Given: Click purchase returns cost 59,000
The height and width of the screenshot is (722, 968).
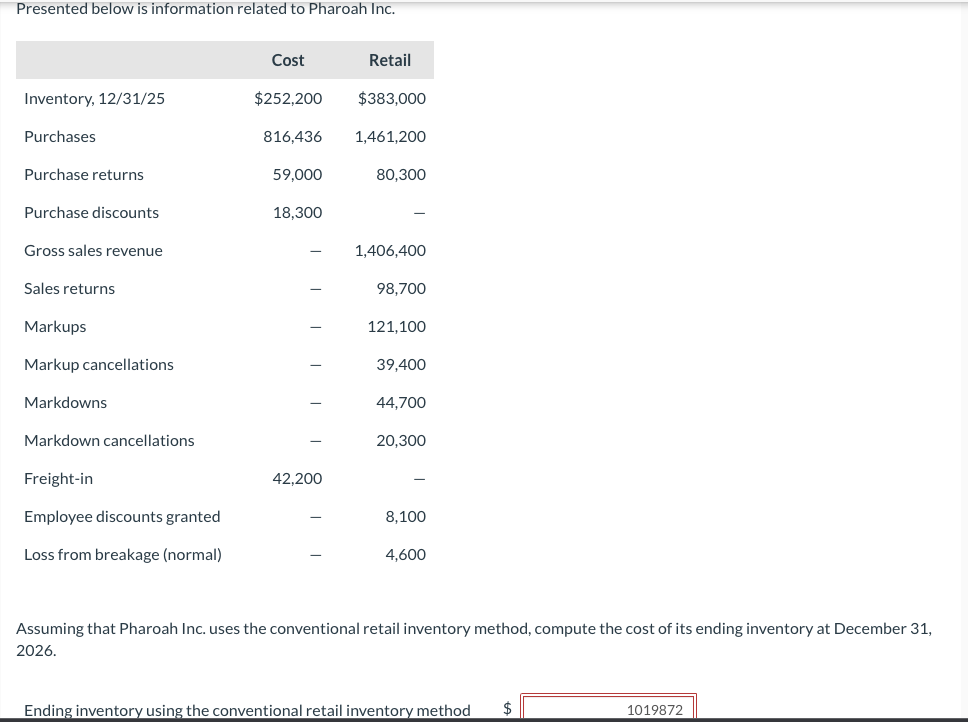Looking at the screenshot, I should 298,175.
